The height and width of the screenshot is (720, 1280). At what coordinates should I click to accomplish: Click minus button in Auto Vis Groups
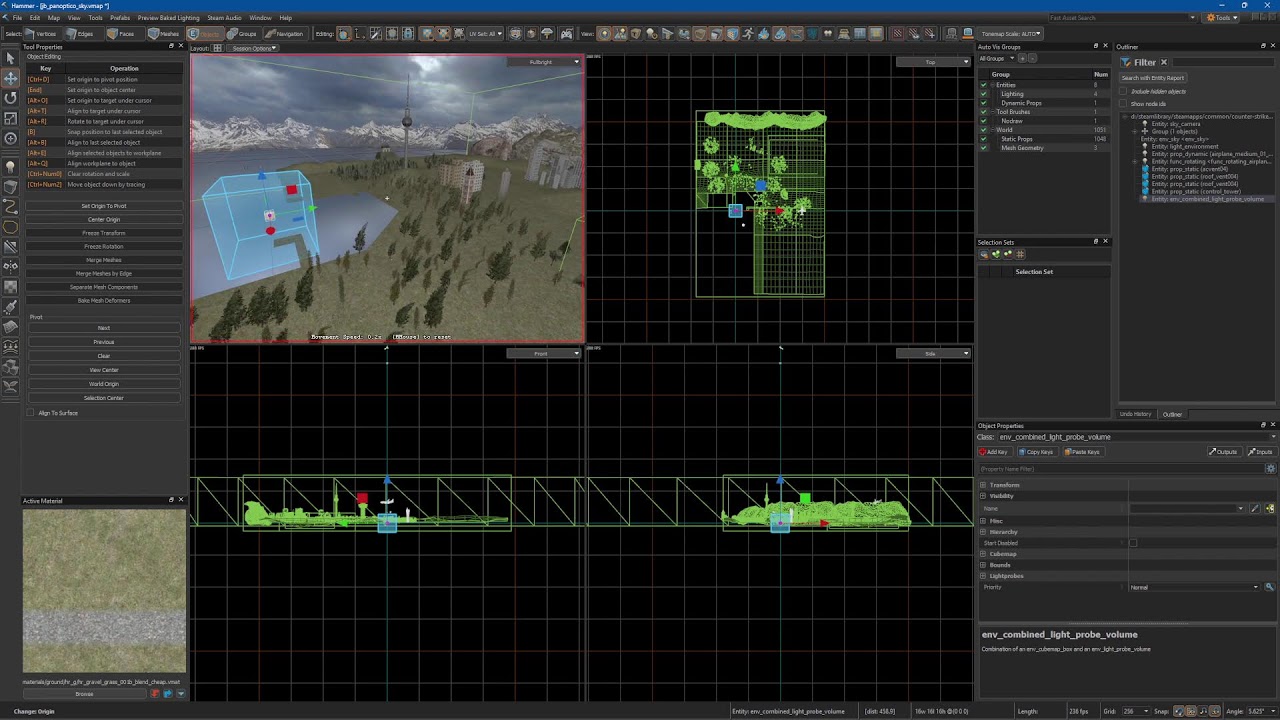(x=1033, y=58)
